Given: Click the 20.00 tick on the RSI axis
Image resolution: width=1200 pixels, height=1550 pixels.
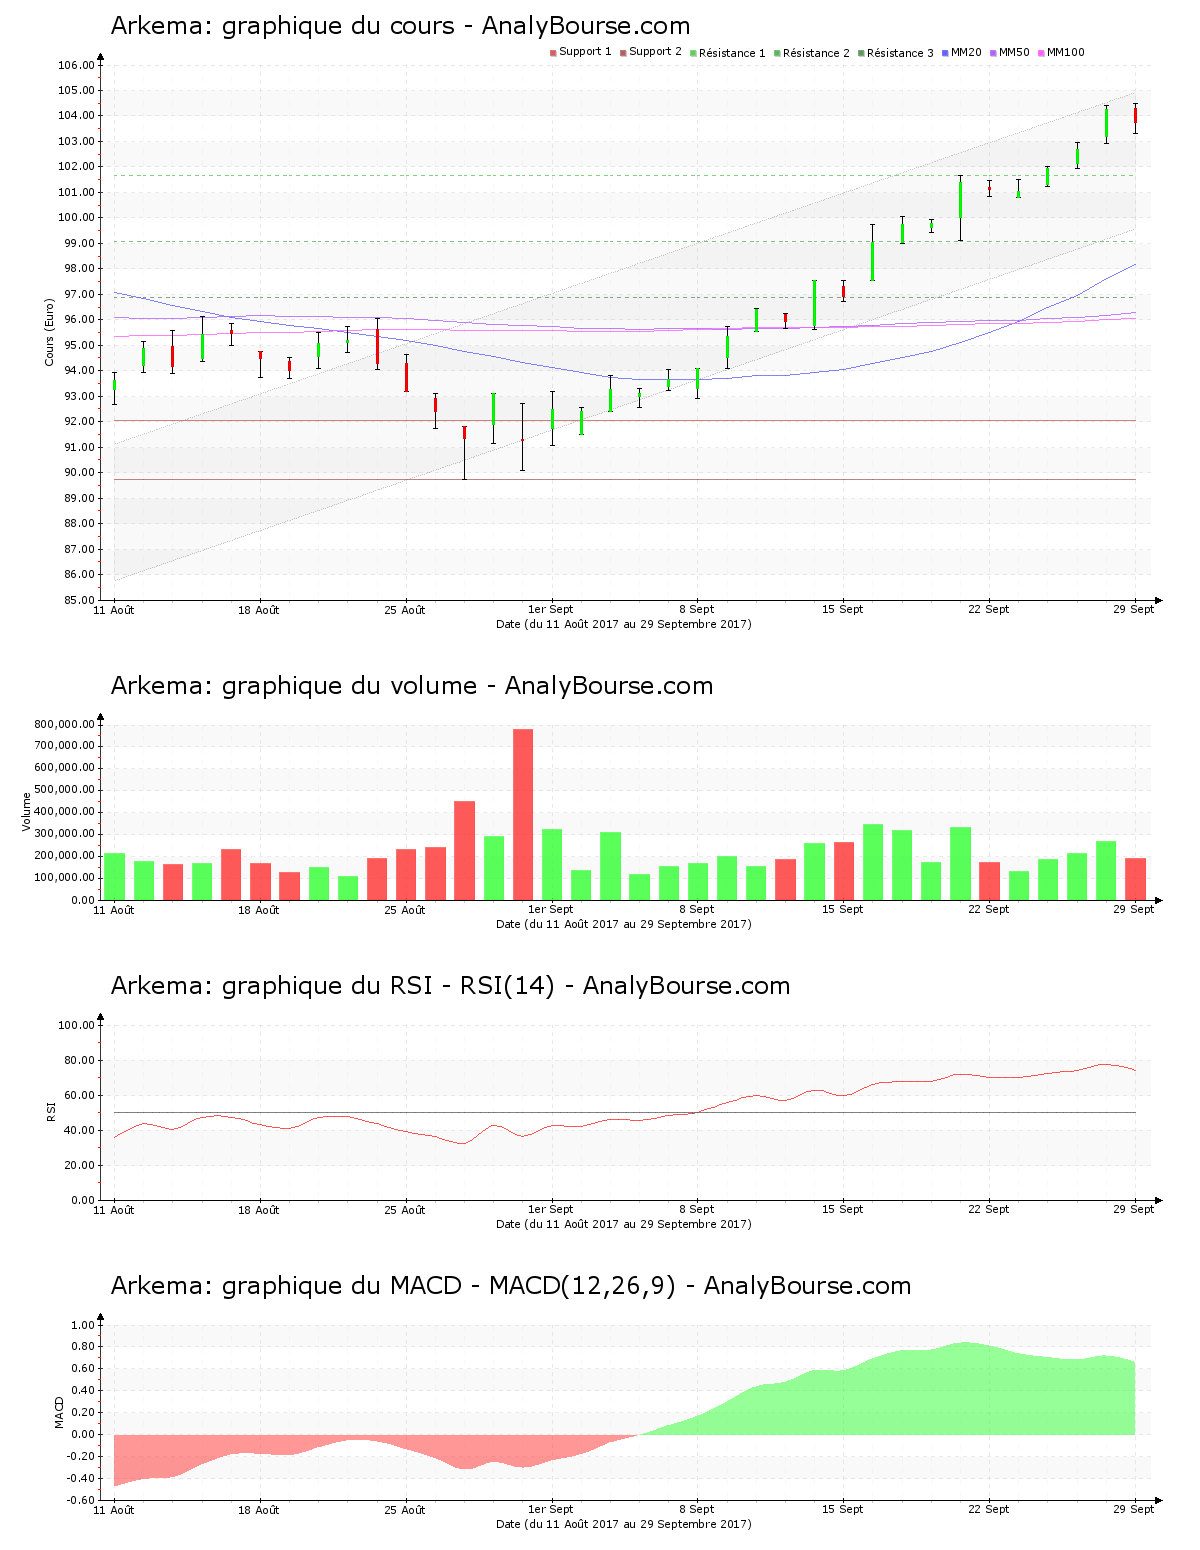Looking at the screenshot, I should click(x=79, y=1166).
